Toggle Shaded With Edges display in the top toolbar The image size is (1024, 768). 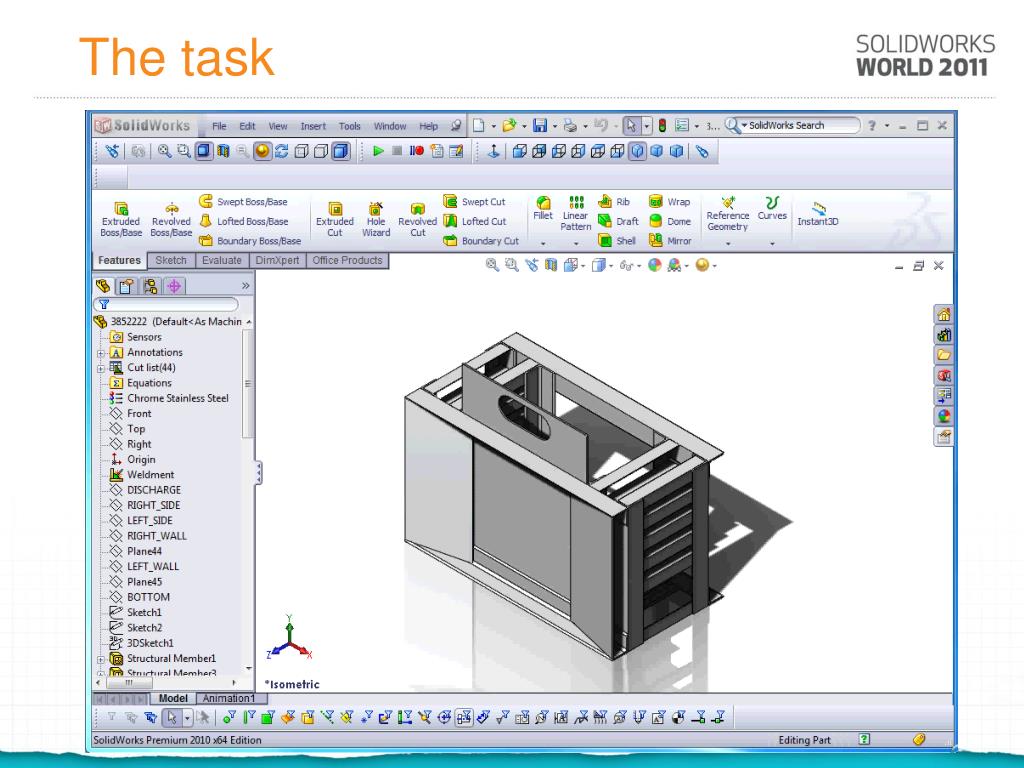(340, 152)
